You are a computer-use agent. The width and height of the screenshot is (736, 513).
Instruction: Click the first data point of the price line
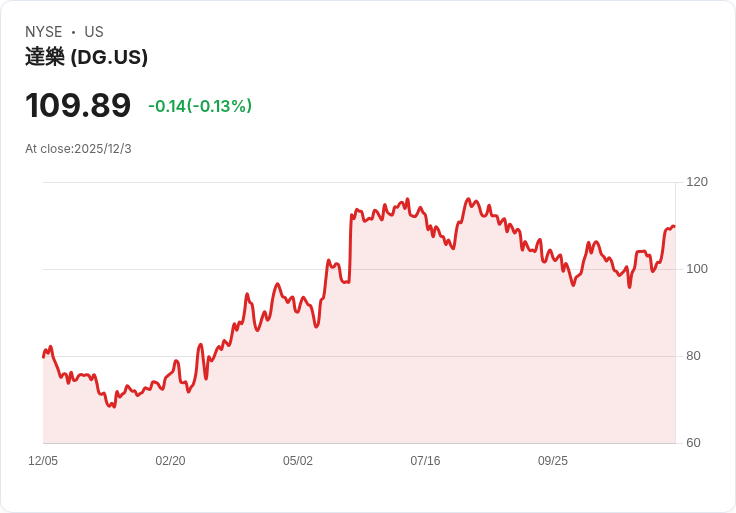pyautogui.click(x=43, y=357)
